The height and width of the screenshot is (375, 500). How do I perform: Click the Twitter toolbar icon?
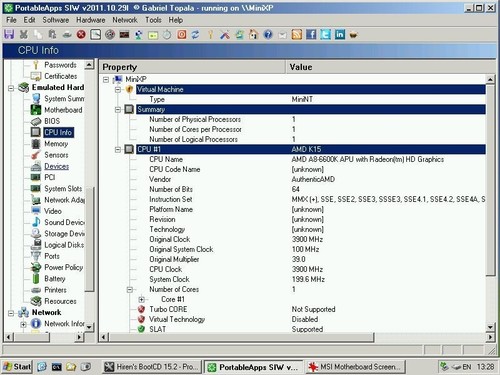click(325, 34)
